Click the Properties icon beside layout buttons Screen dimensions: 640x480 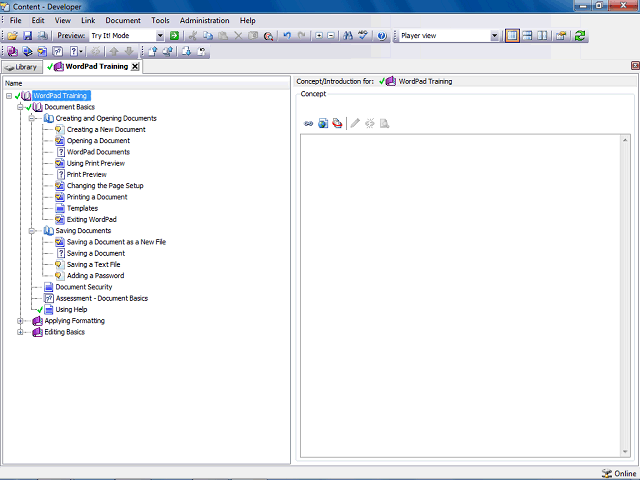[561, 36]
